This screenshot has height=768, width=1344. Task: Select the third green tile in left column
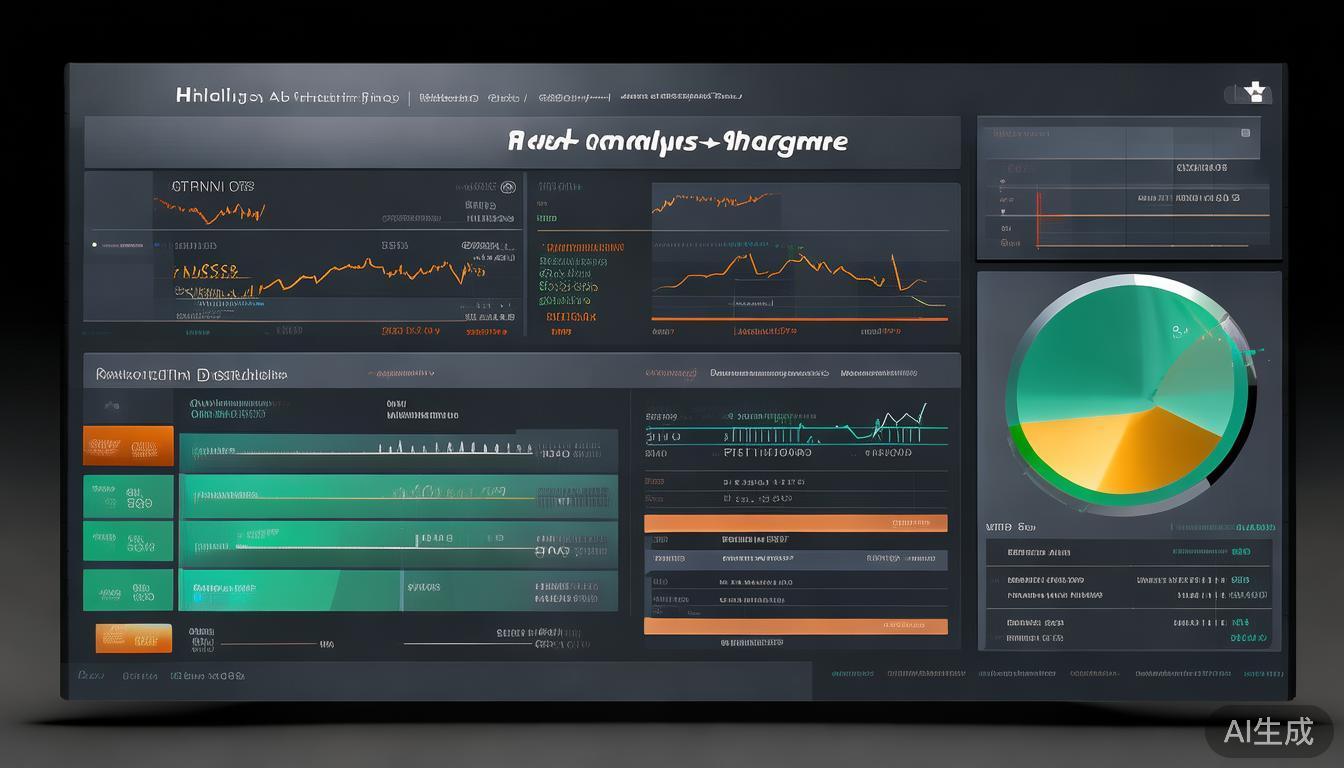click(x=128, y=590)
